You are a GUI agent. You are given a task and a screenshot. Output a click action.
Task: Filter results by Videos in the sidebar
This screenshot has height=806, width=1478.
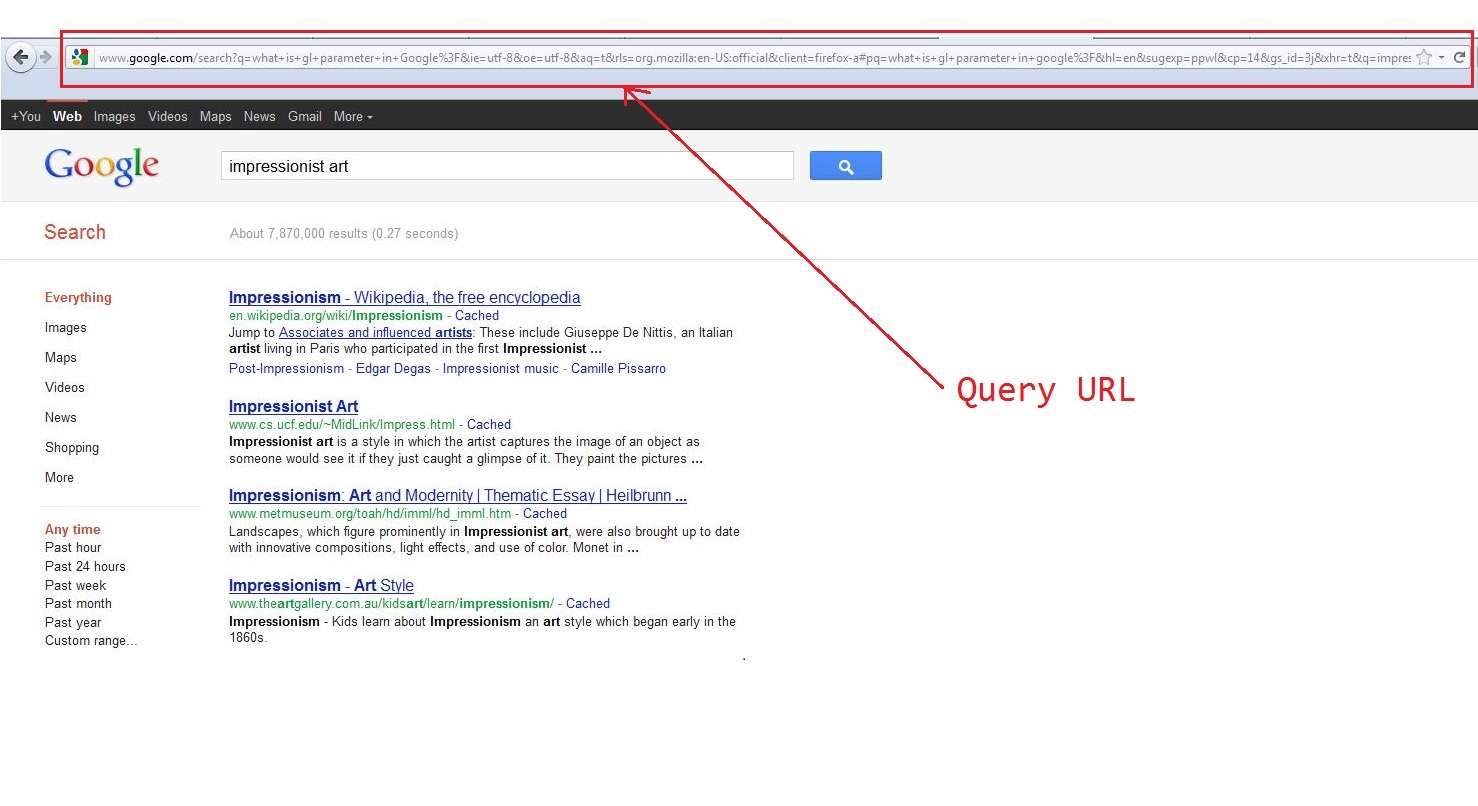pyautogui.click(x=65, y=388)
